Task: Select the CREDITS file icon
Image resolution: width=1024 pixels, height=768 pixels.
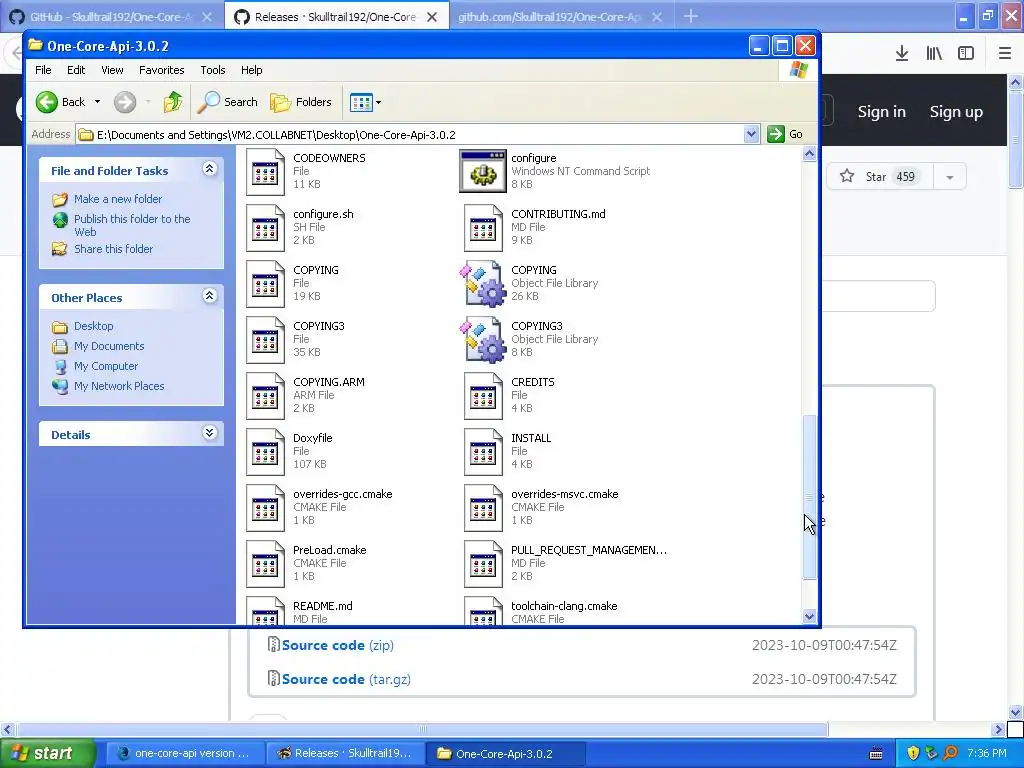Action: point(483,396)
